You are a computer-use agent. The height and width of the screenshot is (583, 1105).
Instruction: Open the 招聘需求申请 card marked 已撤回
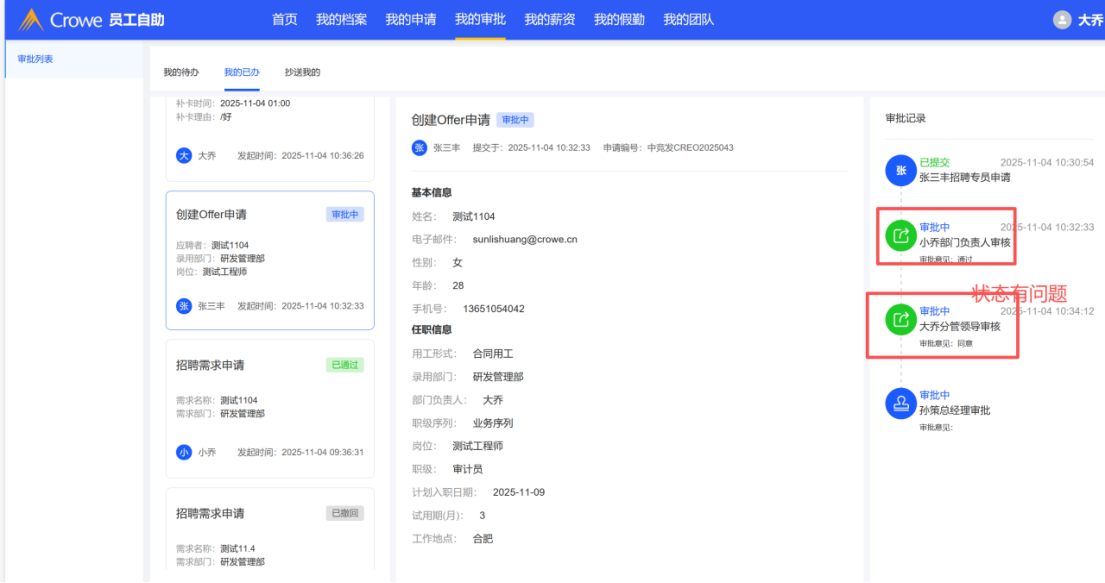(x=270, y=530)
